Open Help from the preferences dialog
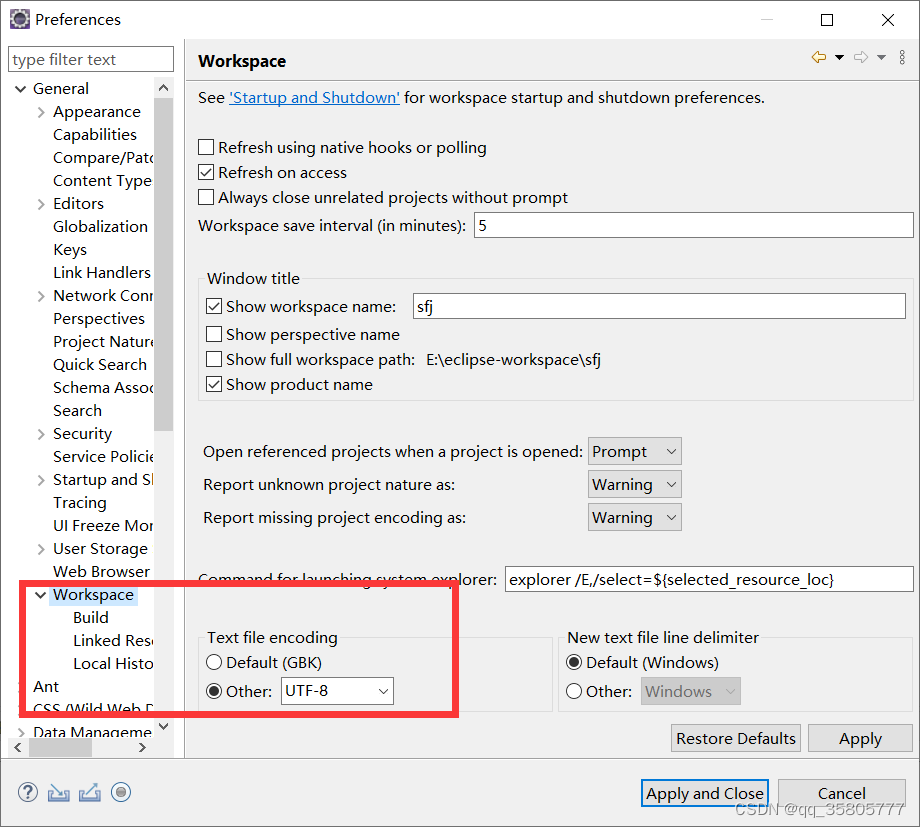 tap(27, 792)
